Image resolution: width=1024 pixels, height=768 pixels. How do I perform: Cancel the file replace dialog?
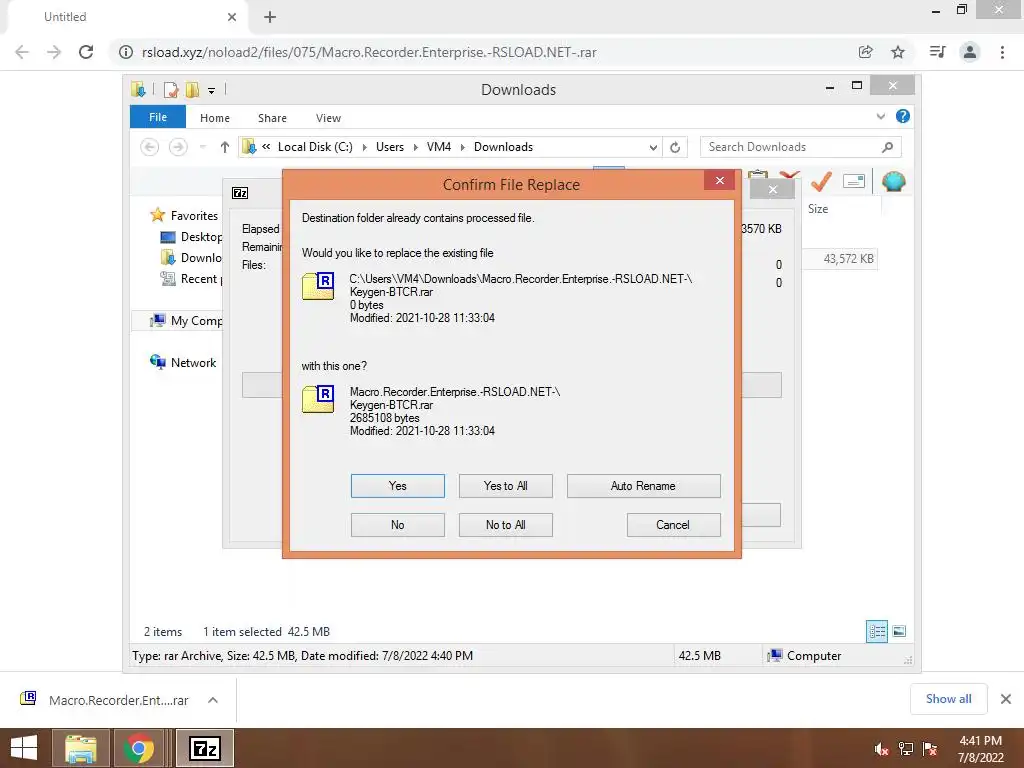673,525
